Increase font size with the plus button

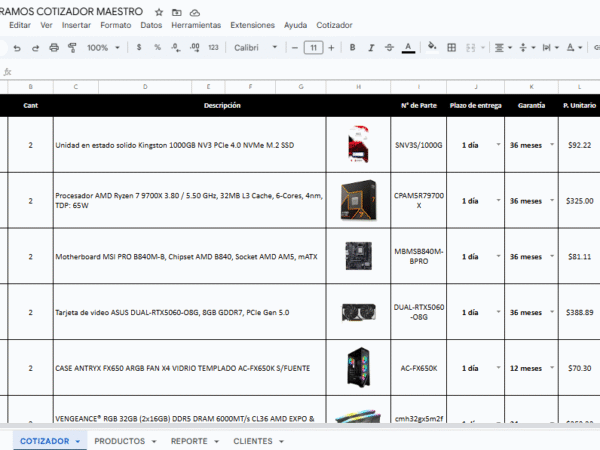click(332, 47)
